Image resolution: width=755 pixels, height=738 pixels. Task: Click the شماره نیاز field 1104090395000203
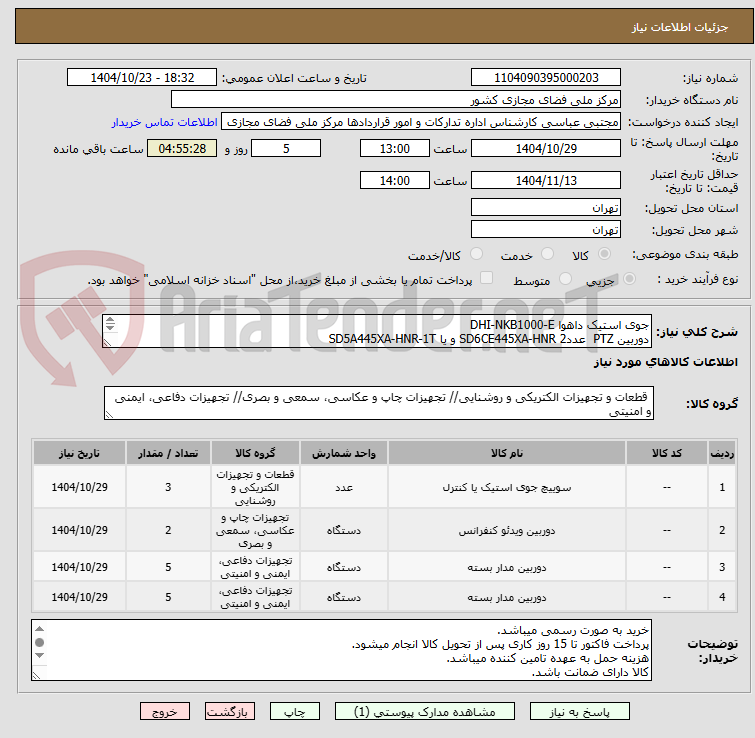coord(546,78)
